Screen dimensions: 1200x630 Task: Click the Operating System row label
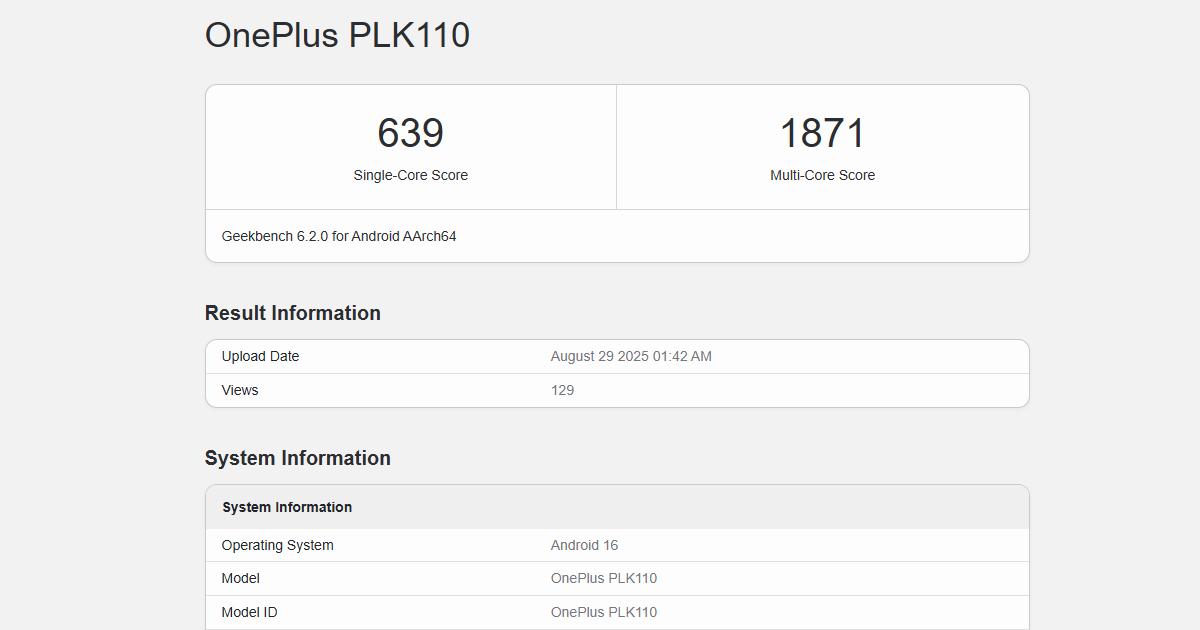pyautogui.click(x=277, y=546)
